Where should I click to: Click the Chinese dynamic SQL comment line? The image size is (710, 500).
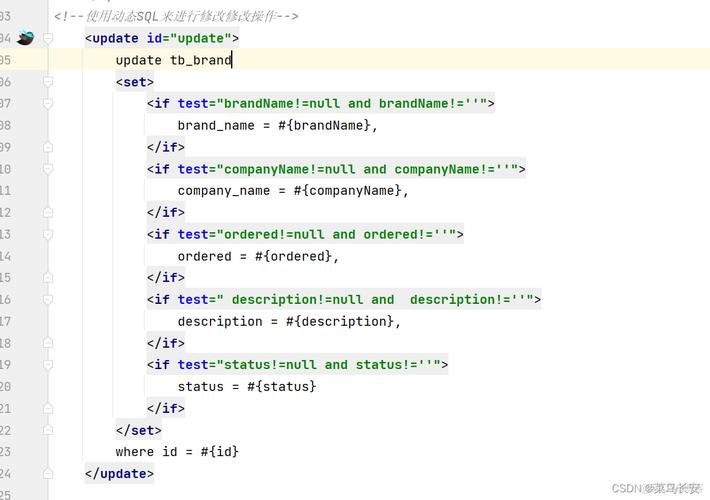click(x=176, y=16)
